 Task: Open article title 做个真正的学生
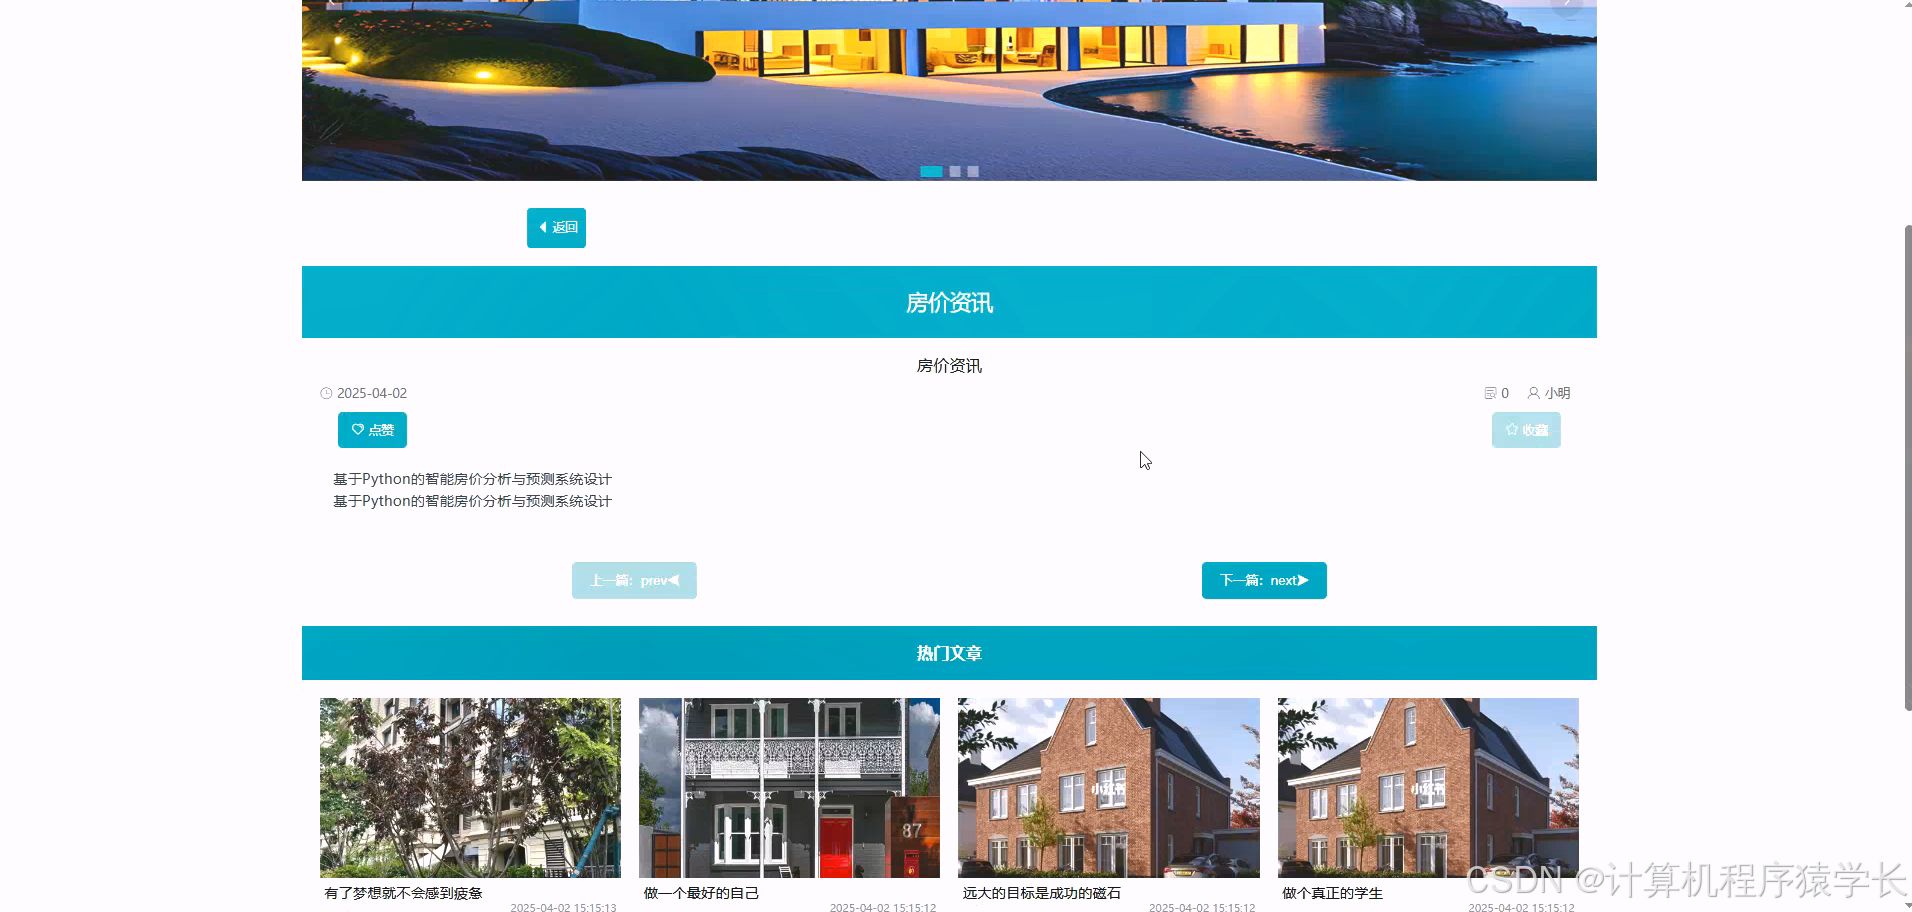pos(1332,893)
